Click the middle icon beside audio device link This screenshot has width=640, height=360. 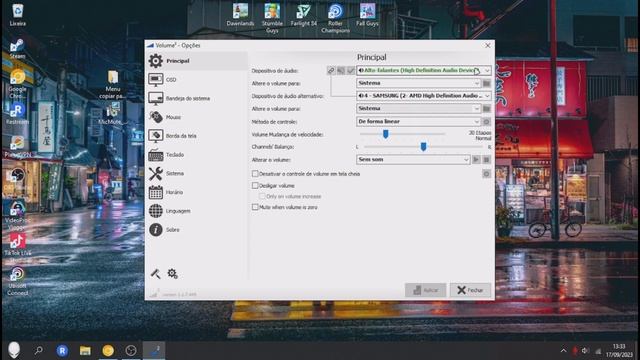coord(341,71)
